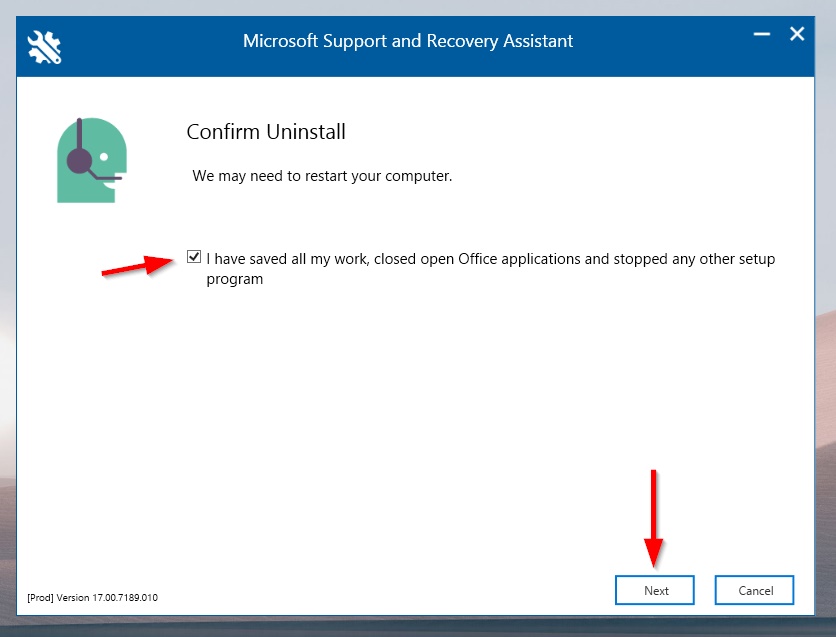
Task: Click the Microsoft Support and Recovery Assistant title
Action: click(x=408, y=41)
